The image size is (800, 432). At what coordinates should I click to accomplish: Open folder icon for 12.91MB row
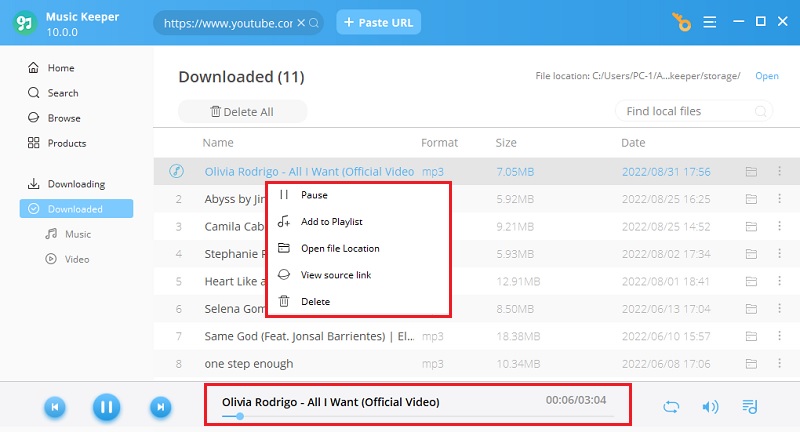751,281
